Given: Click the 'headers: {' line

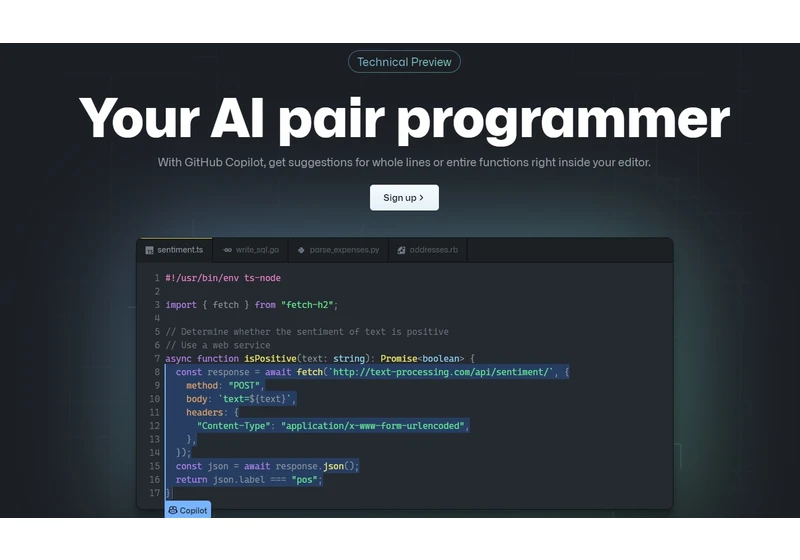Looking at the screenshot, I should tap(212, 413).
